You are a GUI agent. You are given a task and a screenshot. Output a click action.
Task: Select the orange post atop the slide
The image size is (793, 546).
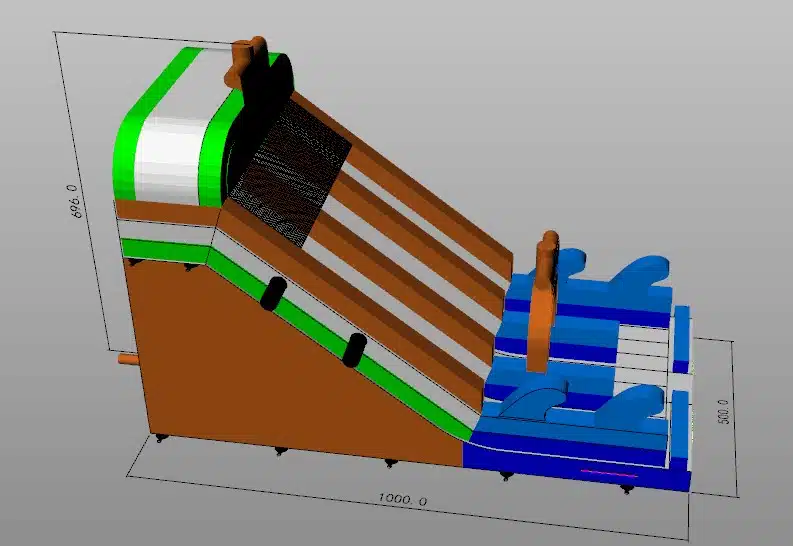click(x=245, y=62)
